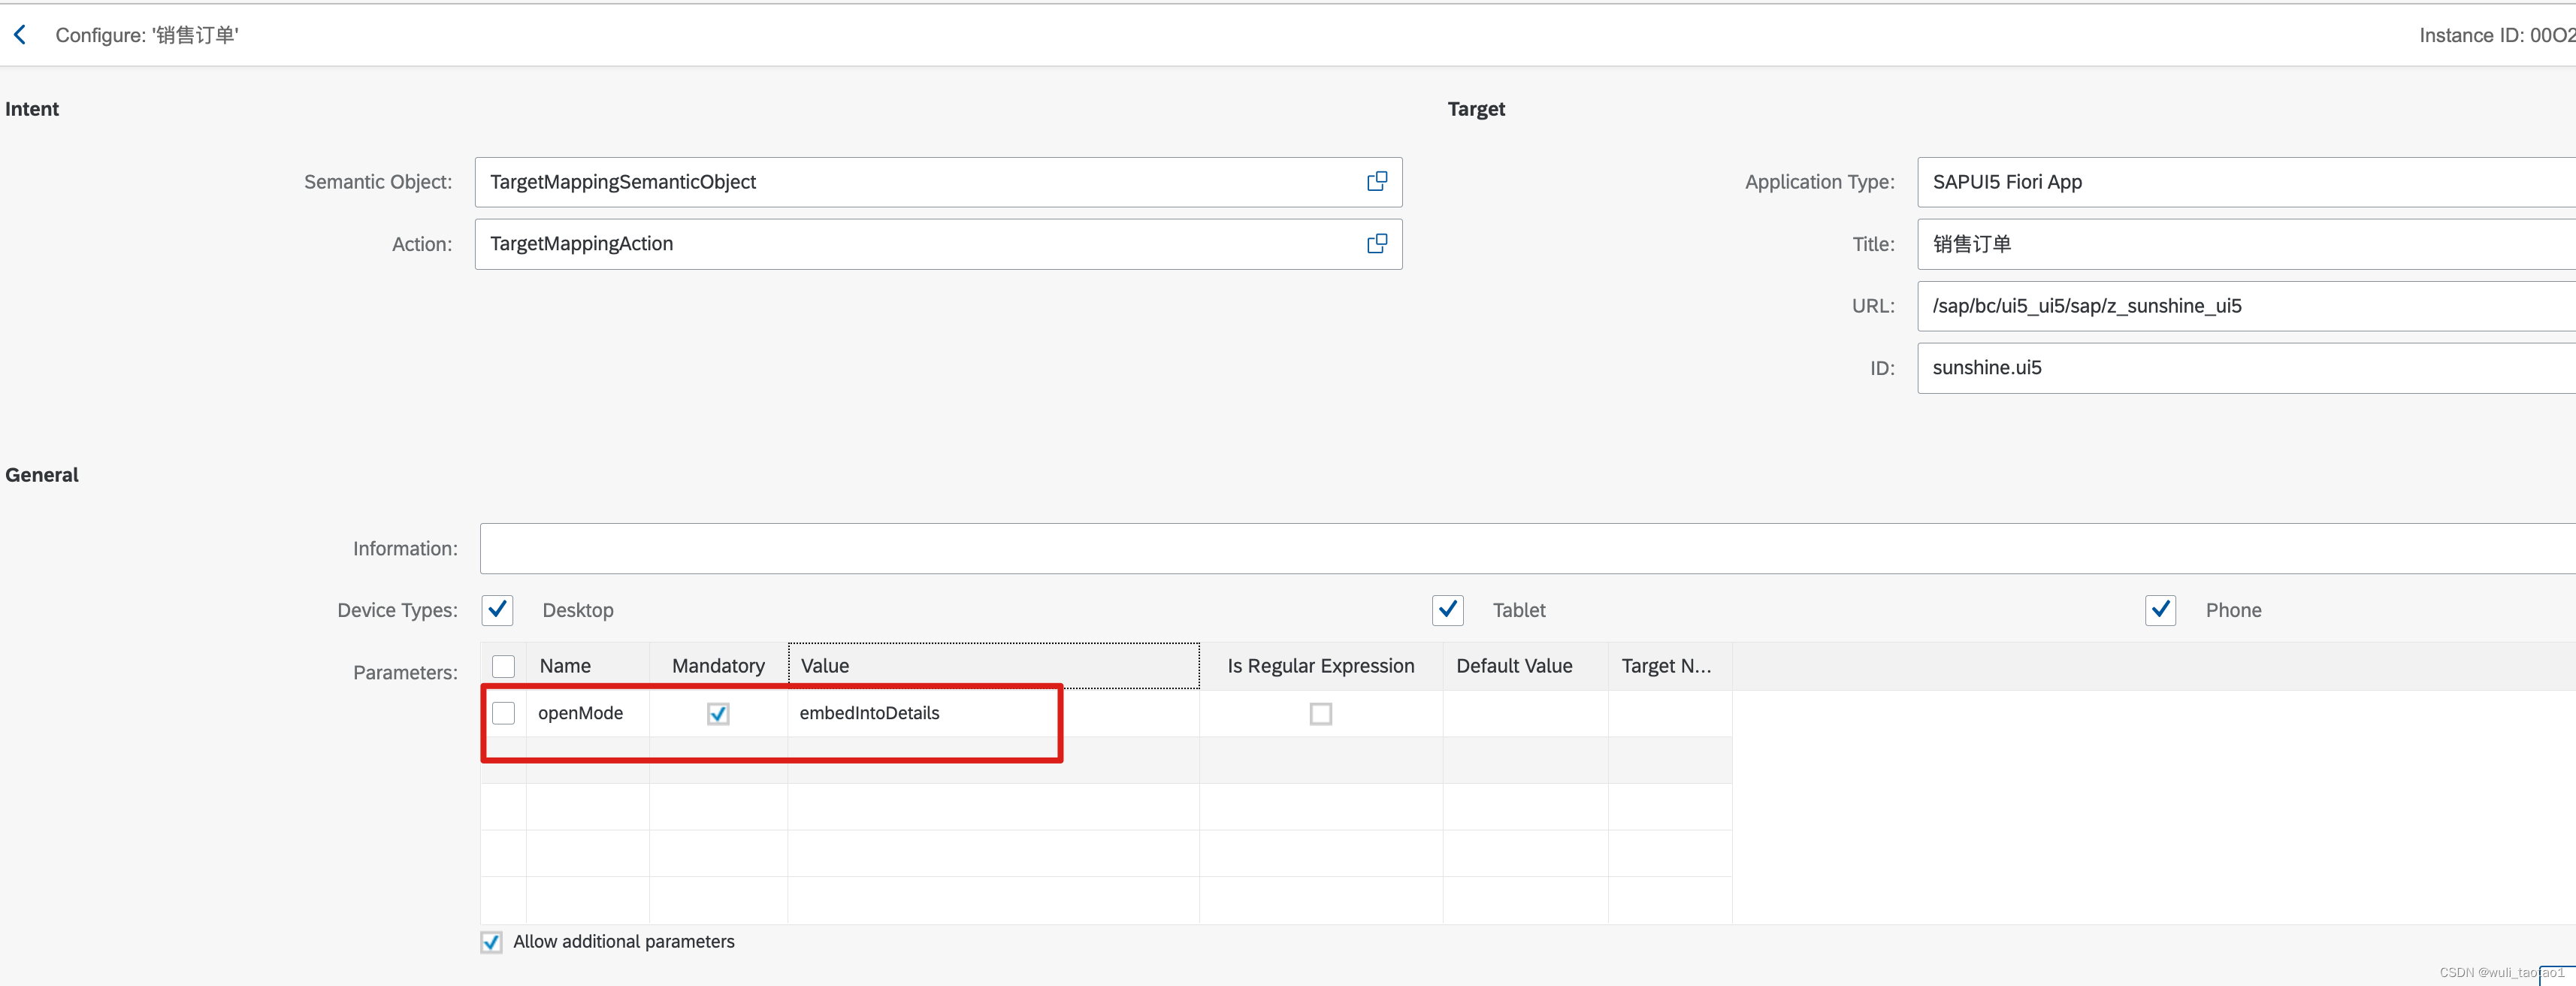Enable Is Regular Expression for openMode row
Screen dimensions: 2576x986
1320,713
